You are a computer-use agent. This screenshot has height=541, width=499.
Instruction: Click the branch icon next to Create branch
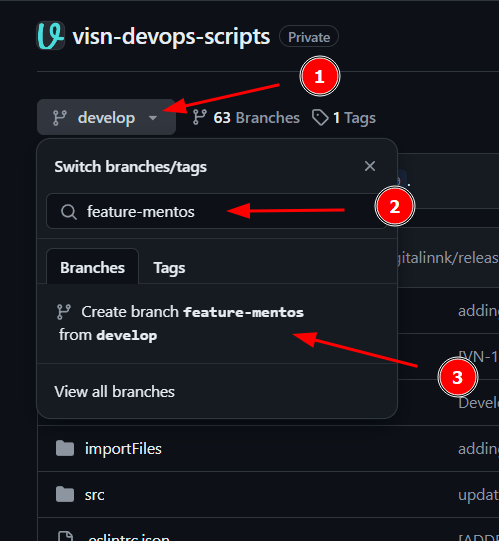(x=64, y=312)
